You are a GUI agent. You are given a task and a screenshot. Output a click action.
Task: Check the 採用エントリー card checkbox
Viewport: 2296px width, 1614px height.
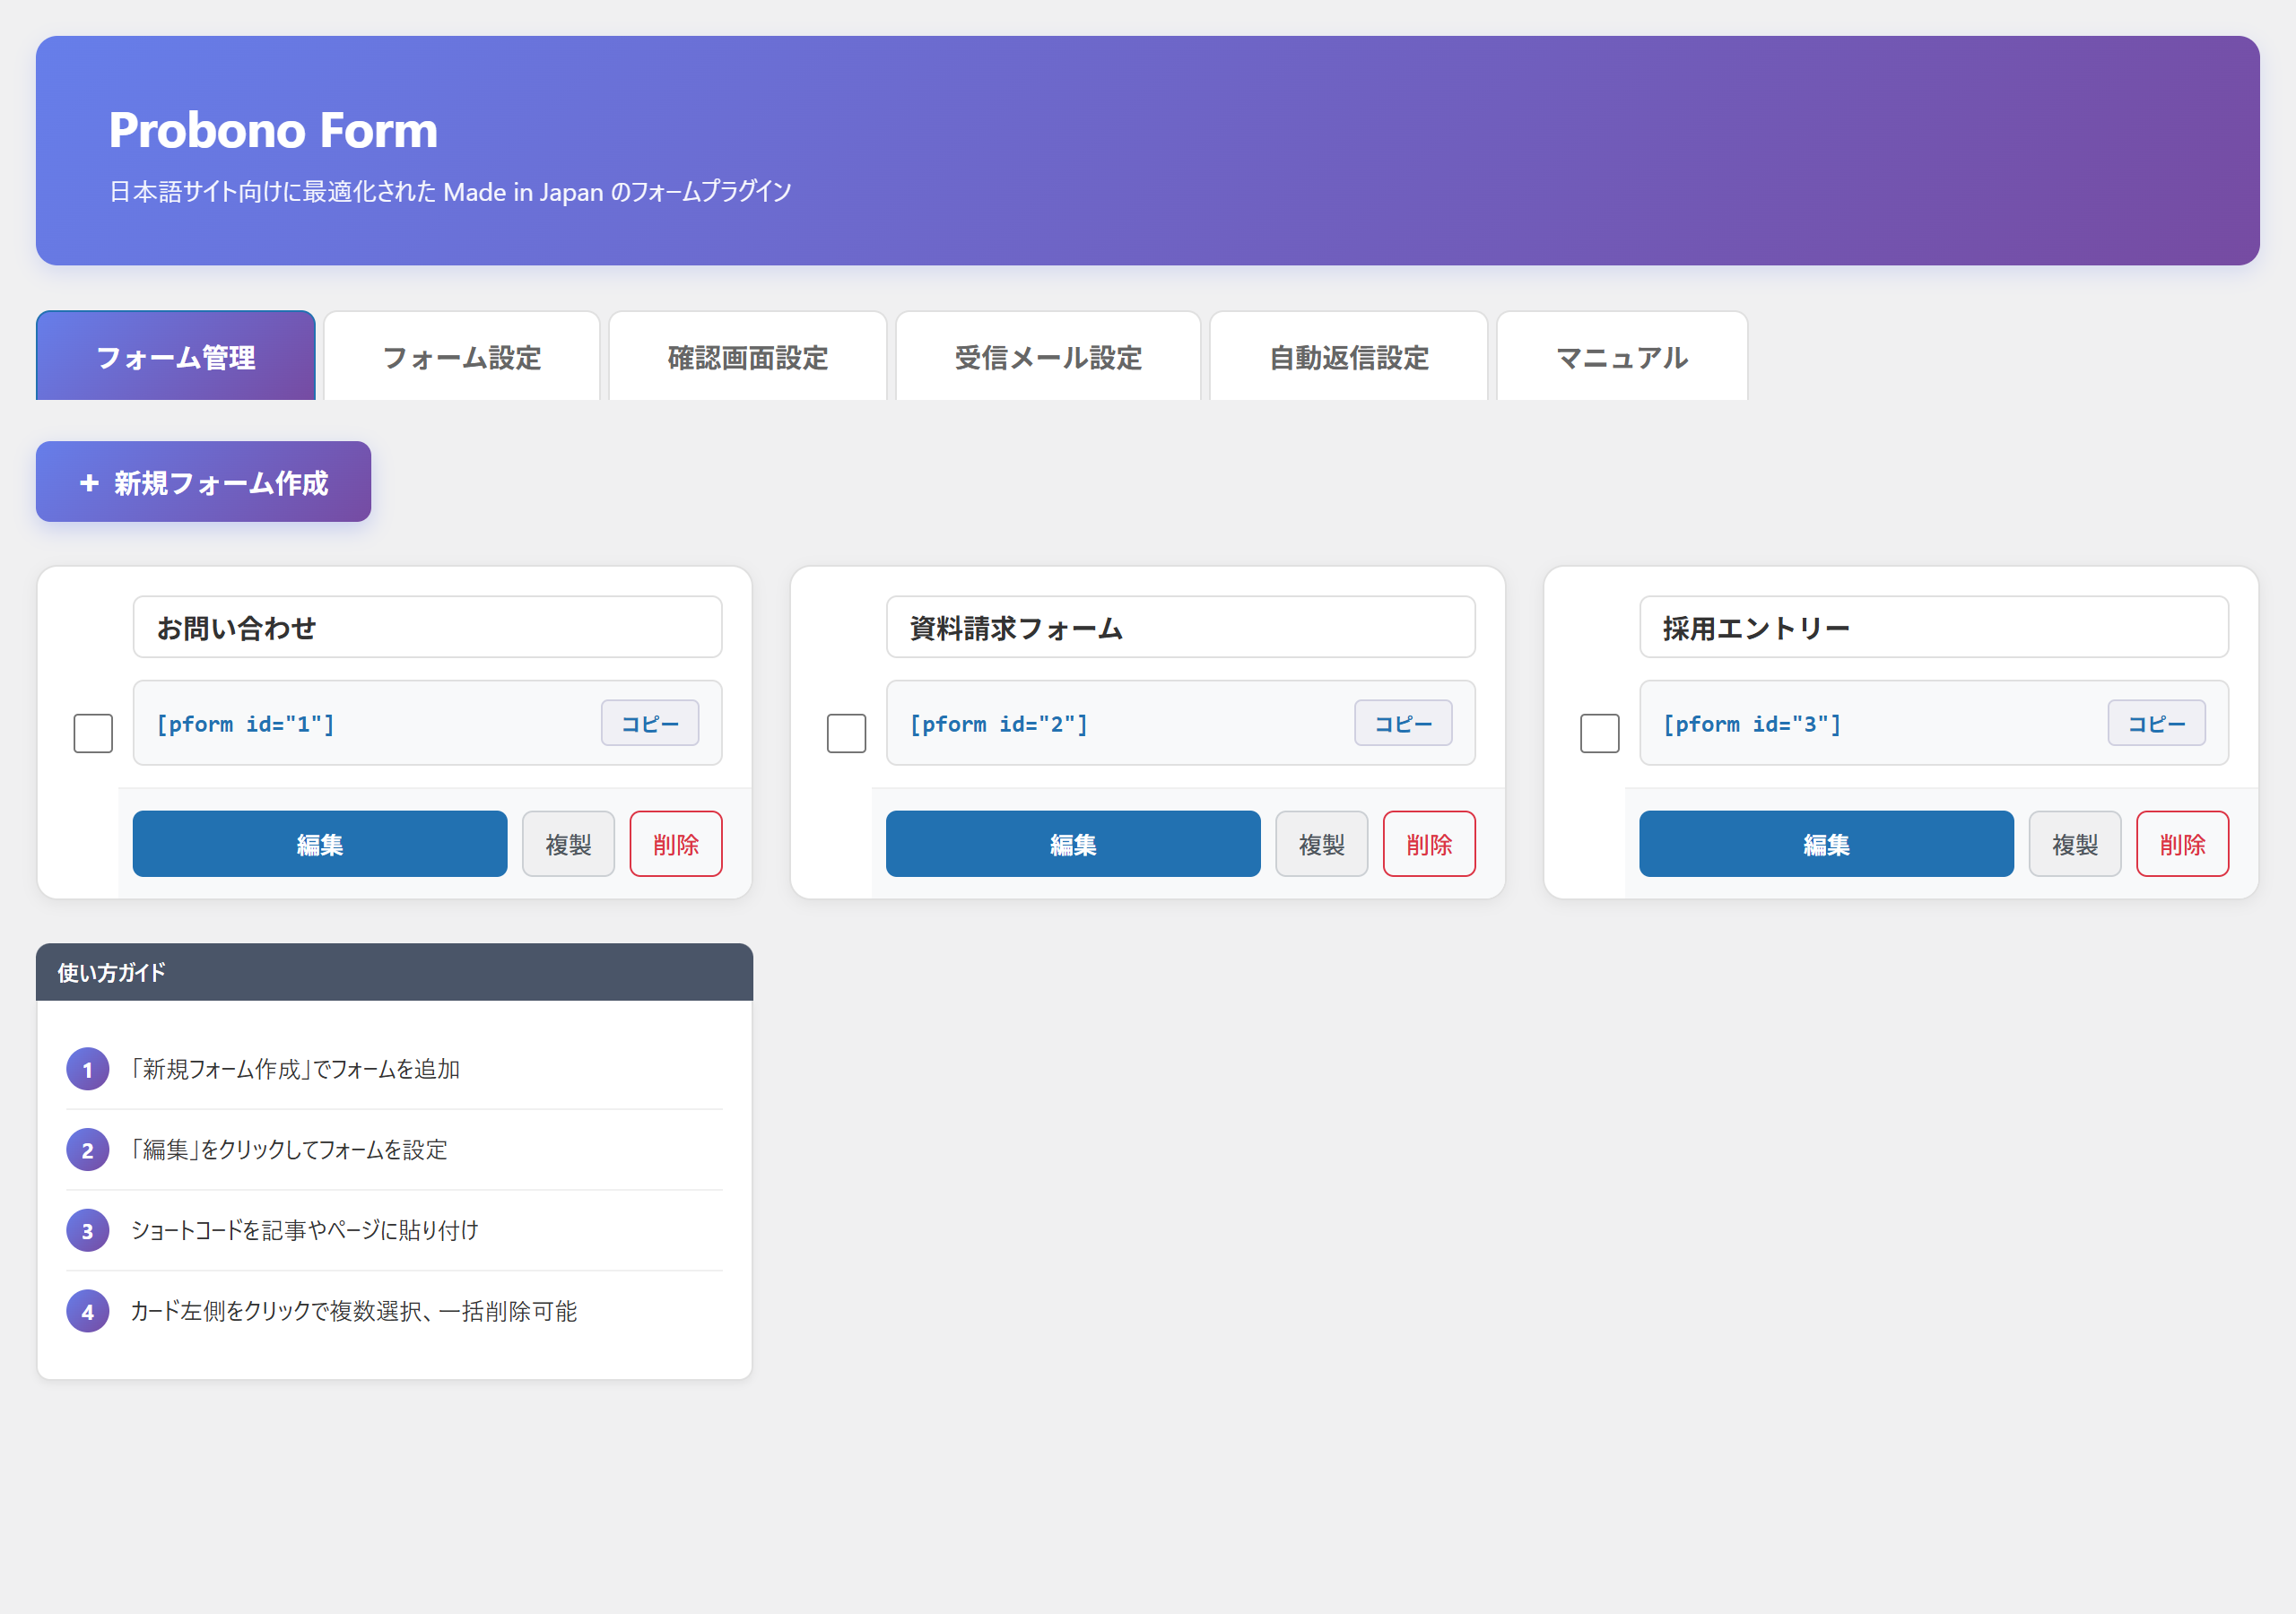1600,733
